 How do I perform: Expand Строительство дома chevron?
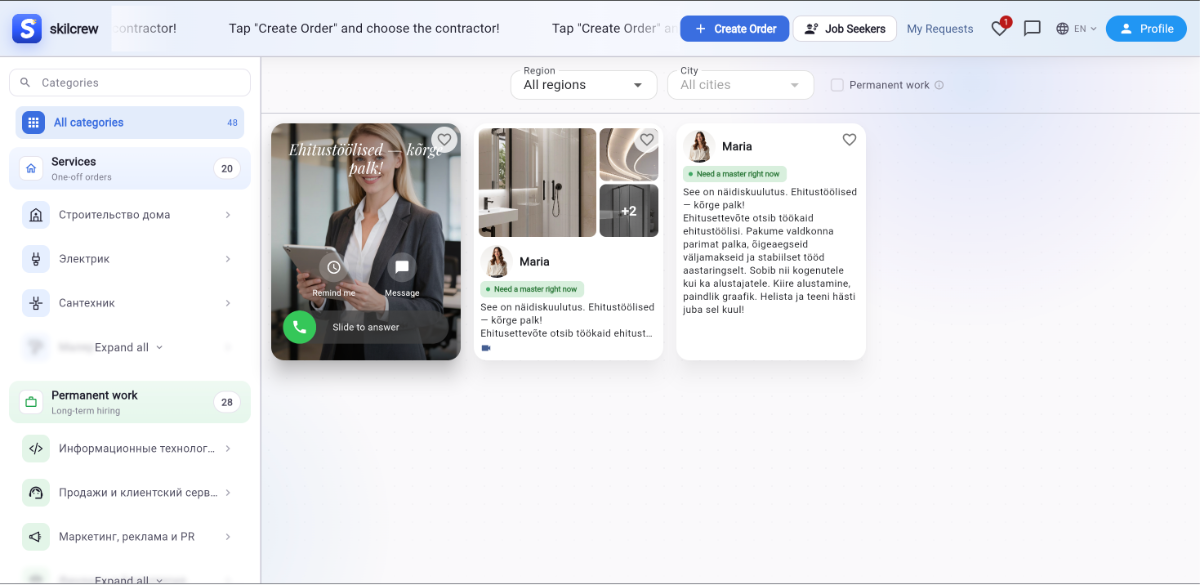coord(228,215)
